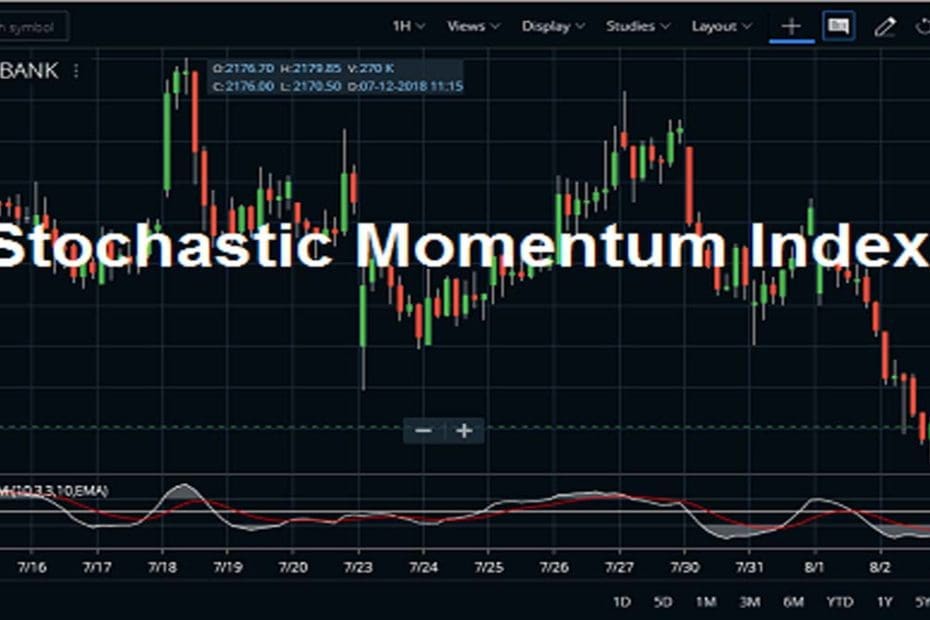Click the symbol search input box
Screen dimensions: 930x620
pos(33,27)
